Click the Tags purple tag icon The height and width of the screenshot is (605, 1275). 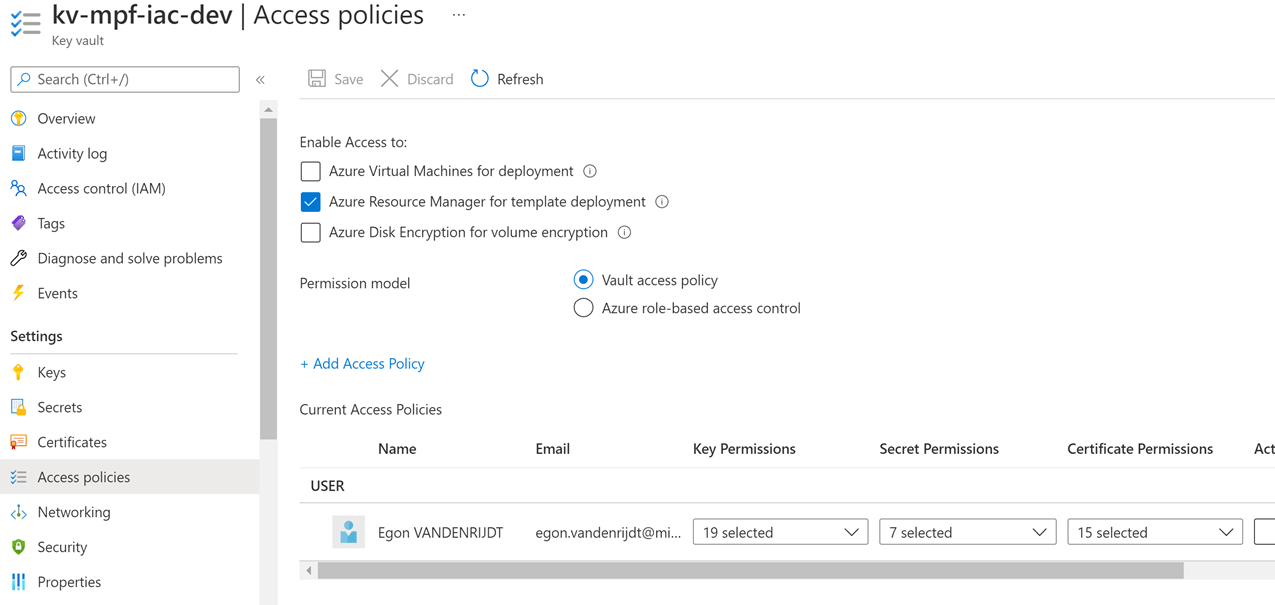[19, 224]
